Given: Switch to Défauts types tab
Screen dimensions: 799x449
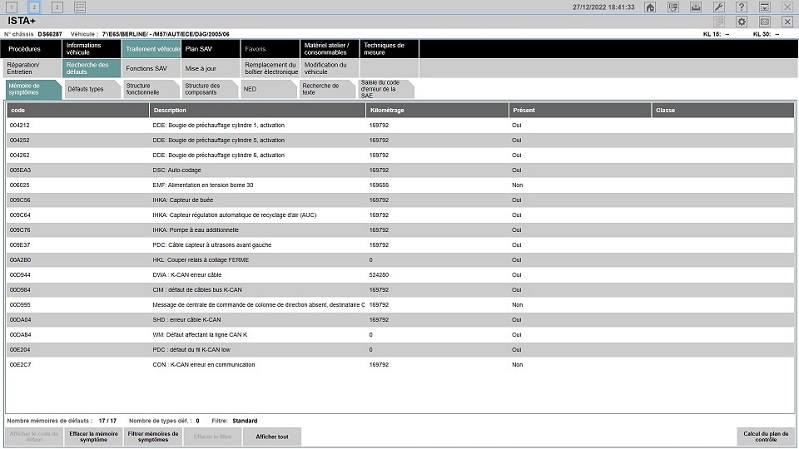Looking at the screenshot, I should [92, 89].
